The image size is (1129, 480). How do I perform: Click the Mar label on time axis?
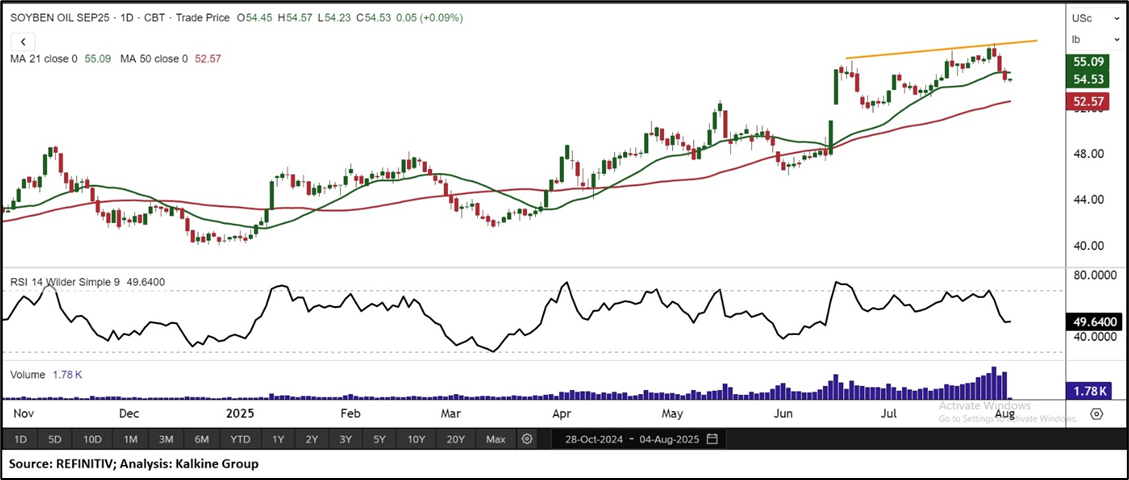click(x=450, y=414)
